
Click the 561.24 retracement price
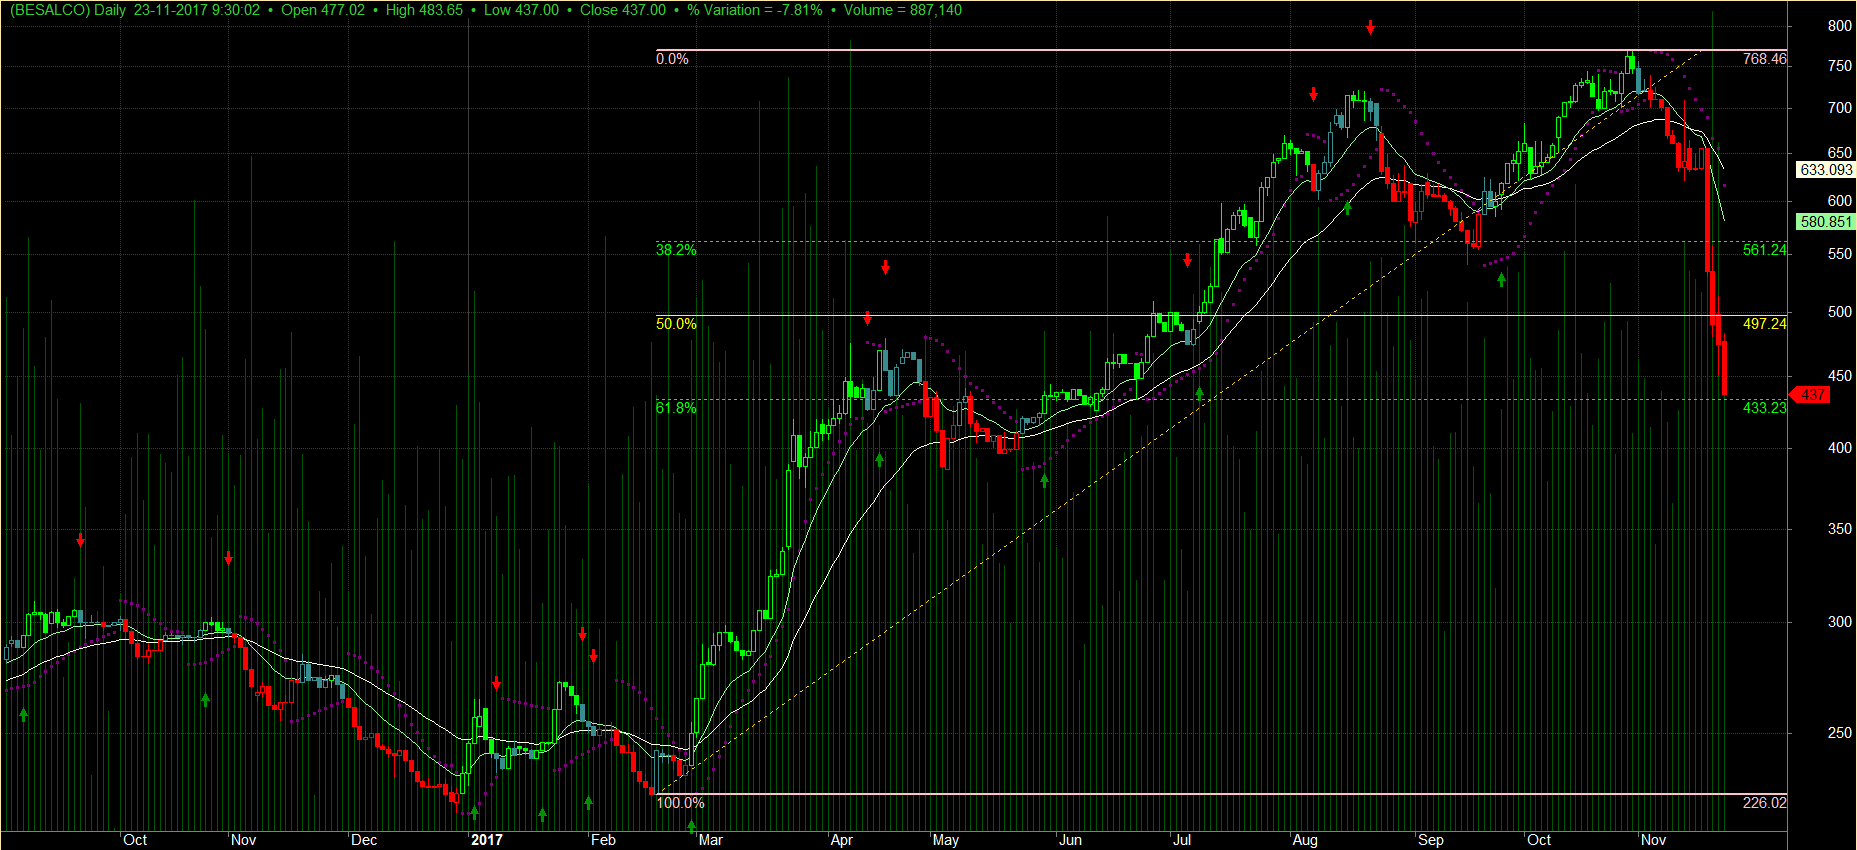click(x=1764, y=250)
